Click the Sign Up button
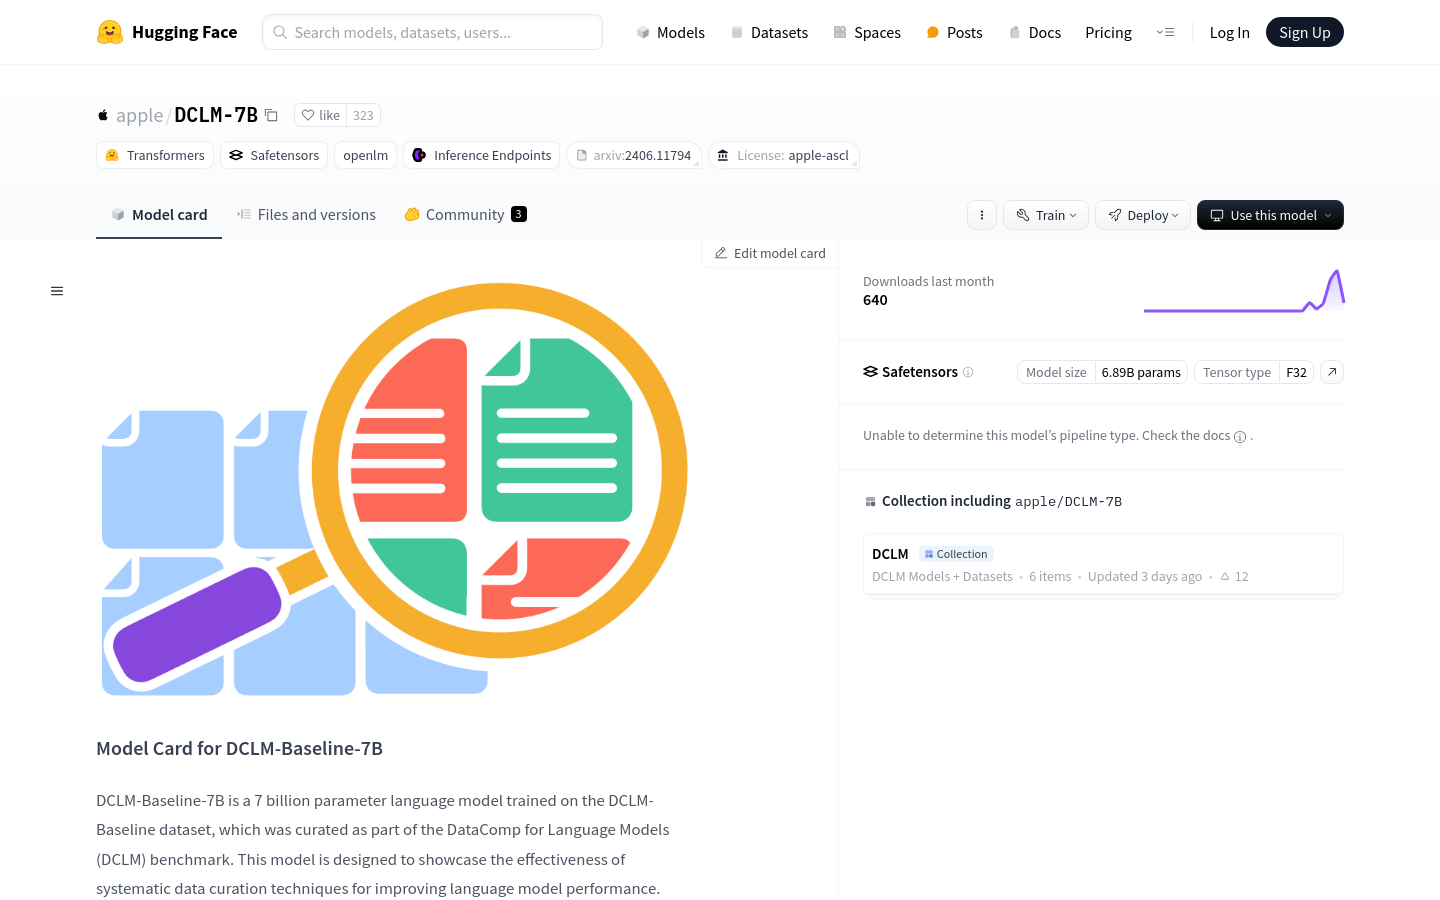Image resolution: width=1440 pixels, height=900 pixels. (x=1304, y=32)
